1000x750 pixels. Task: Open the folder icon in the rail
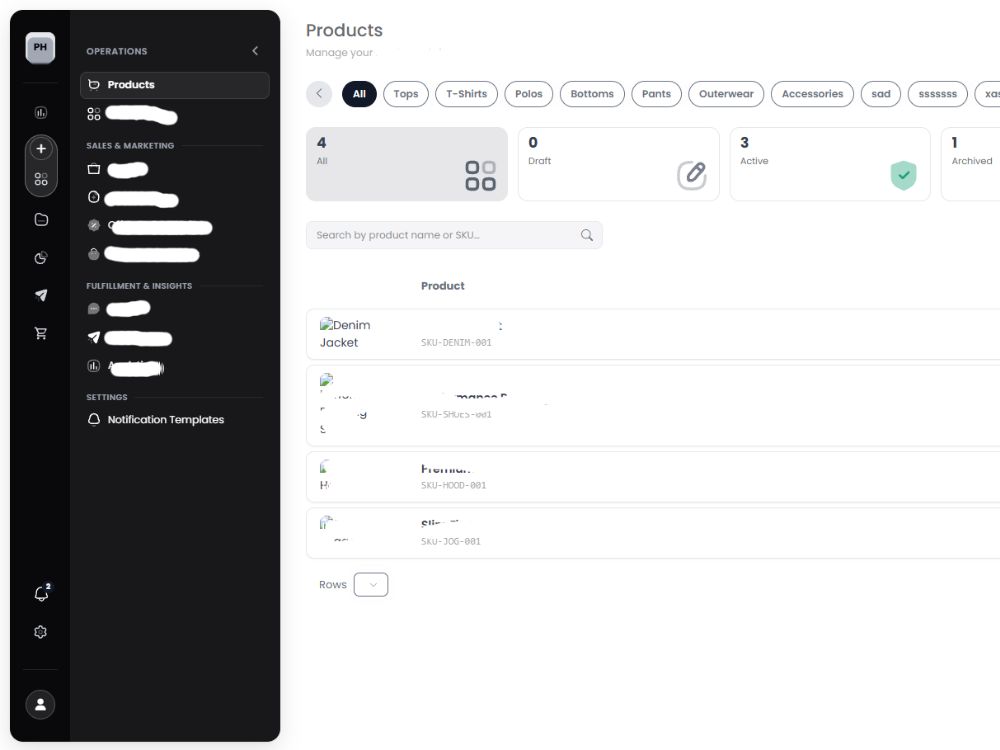[x=41, y=219]
